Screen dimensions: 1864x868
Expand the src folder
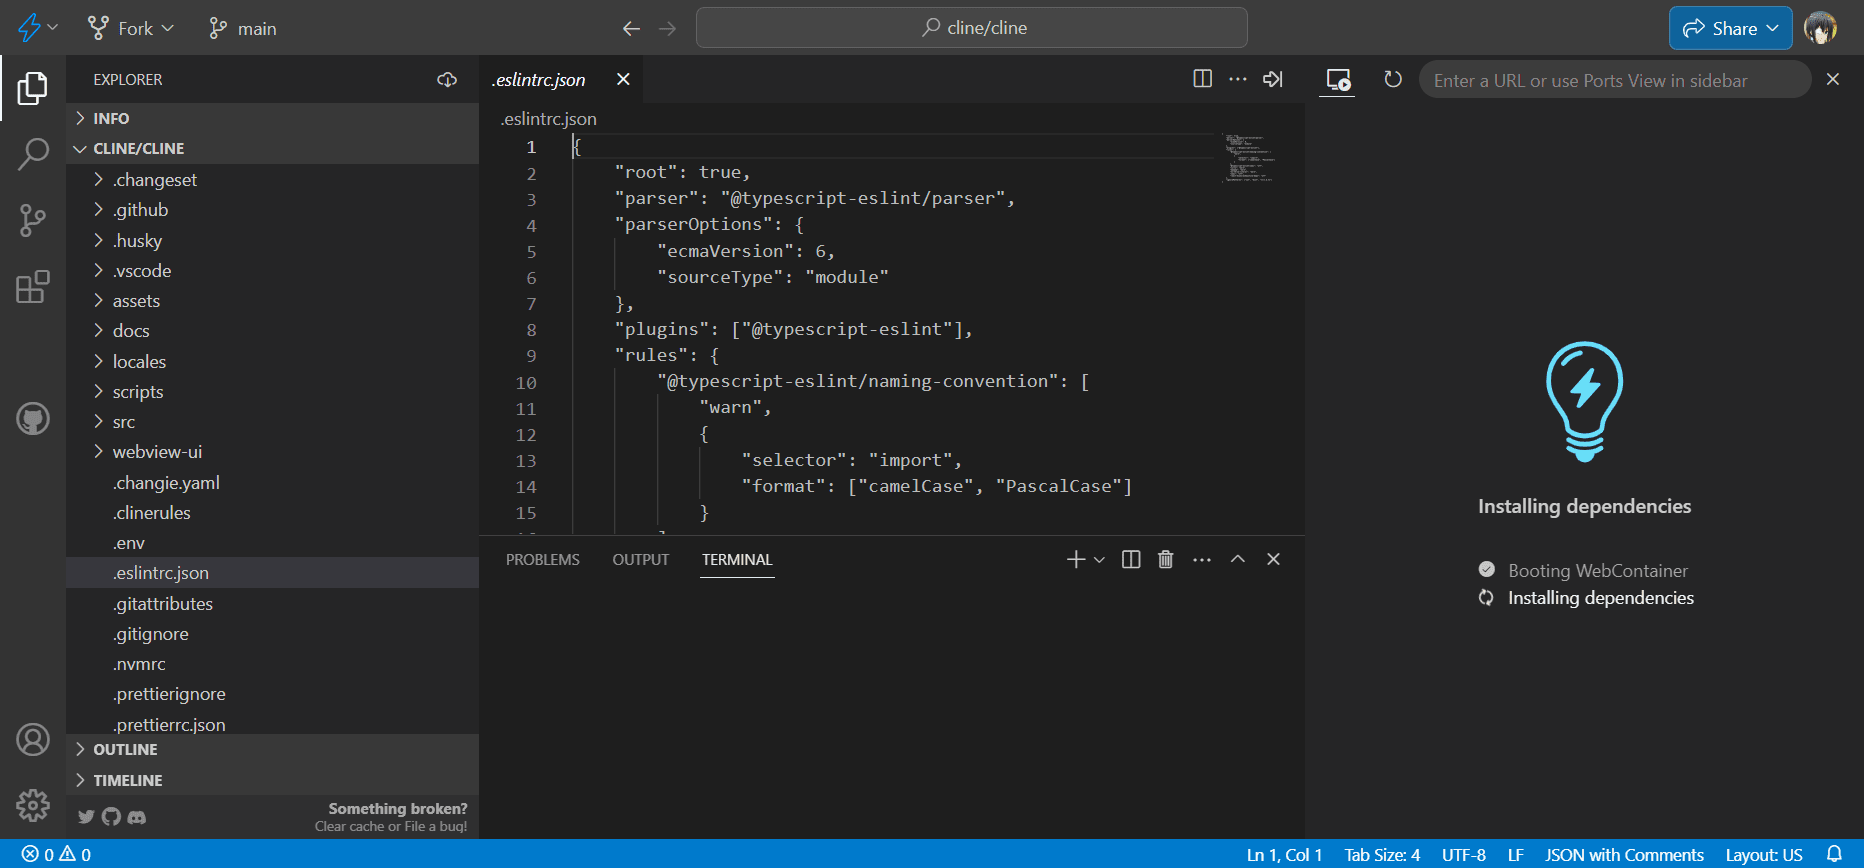[272, 422]
